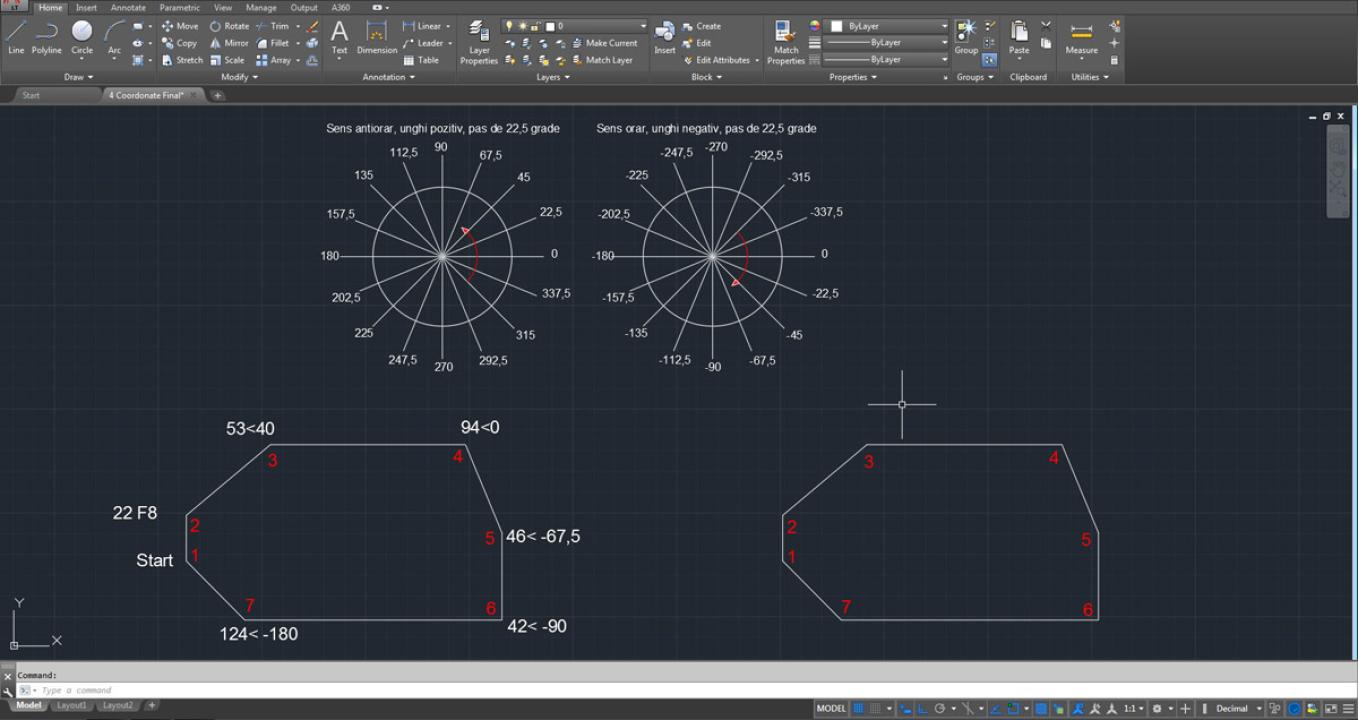The image size is (1358, 720).
Task: Select the Circle tool
Action: tap(82, 38)
